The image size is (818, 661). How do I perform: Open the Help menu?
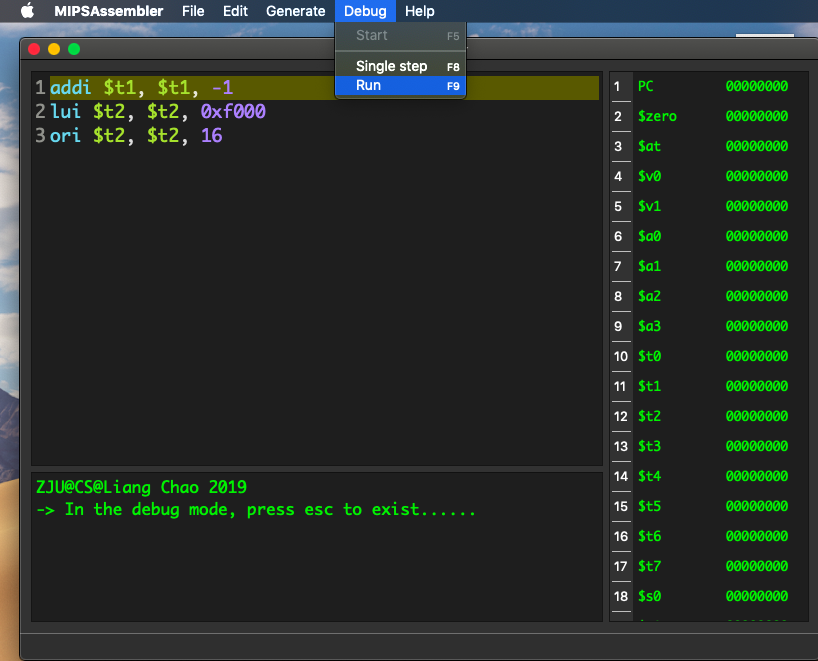(419, 11)
